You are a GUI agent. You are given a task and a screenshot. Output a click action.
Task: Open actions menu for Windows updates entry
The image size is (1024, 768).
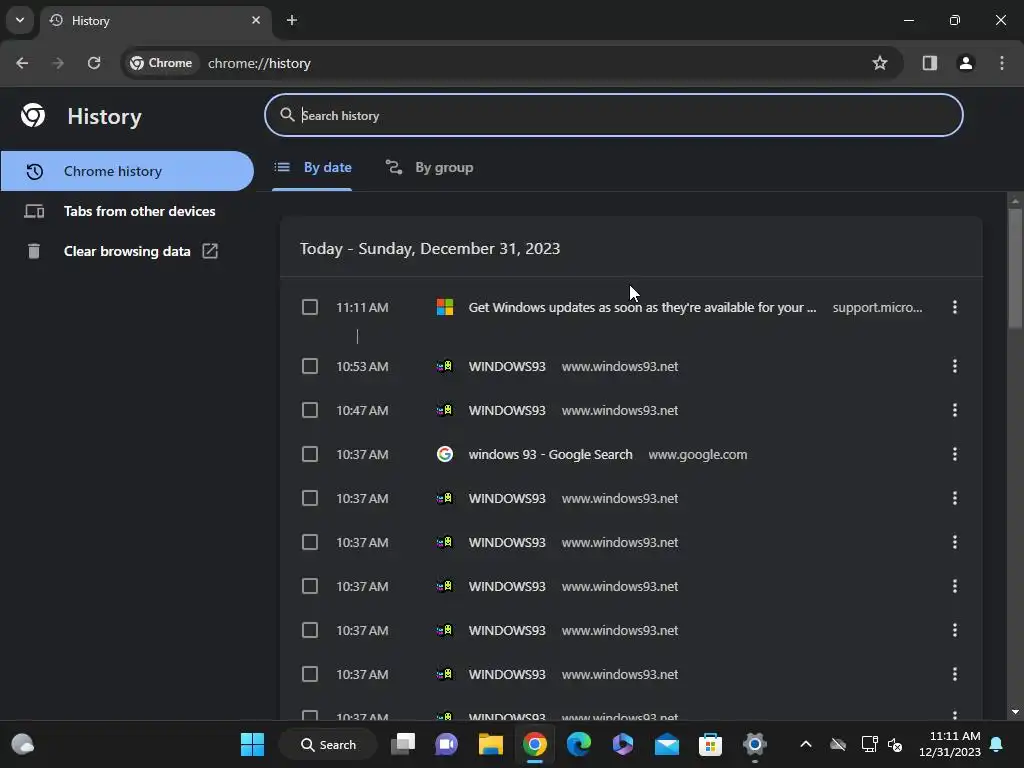[955, 307]
